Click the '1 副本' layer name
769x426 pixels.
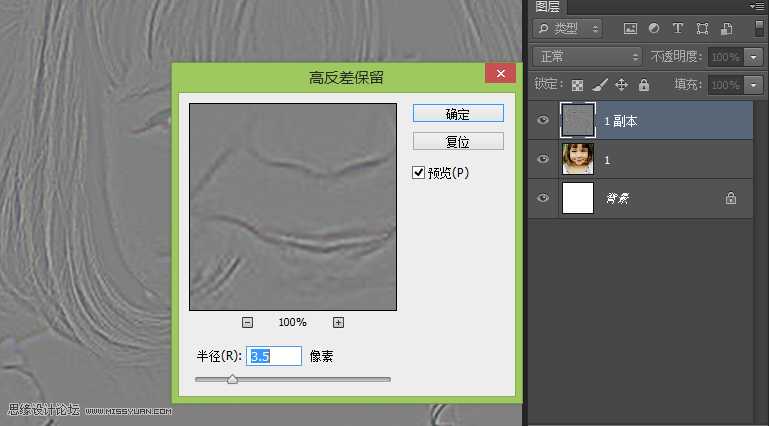(620, 121)
